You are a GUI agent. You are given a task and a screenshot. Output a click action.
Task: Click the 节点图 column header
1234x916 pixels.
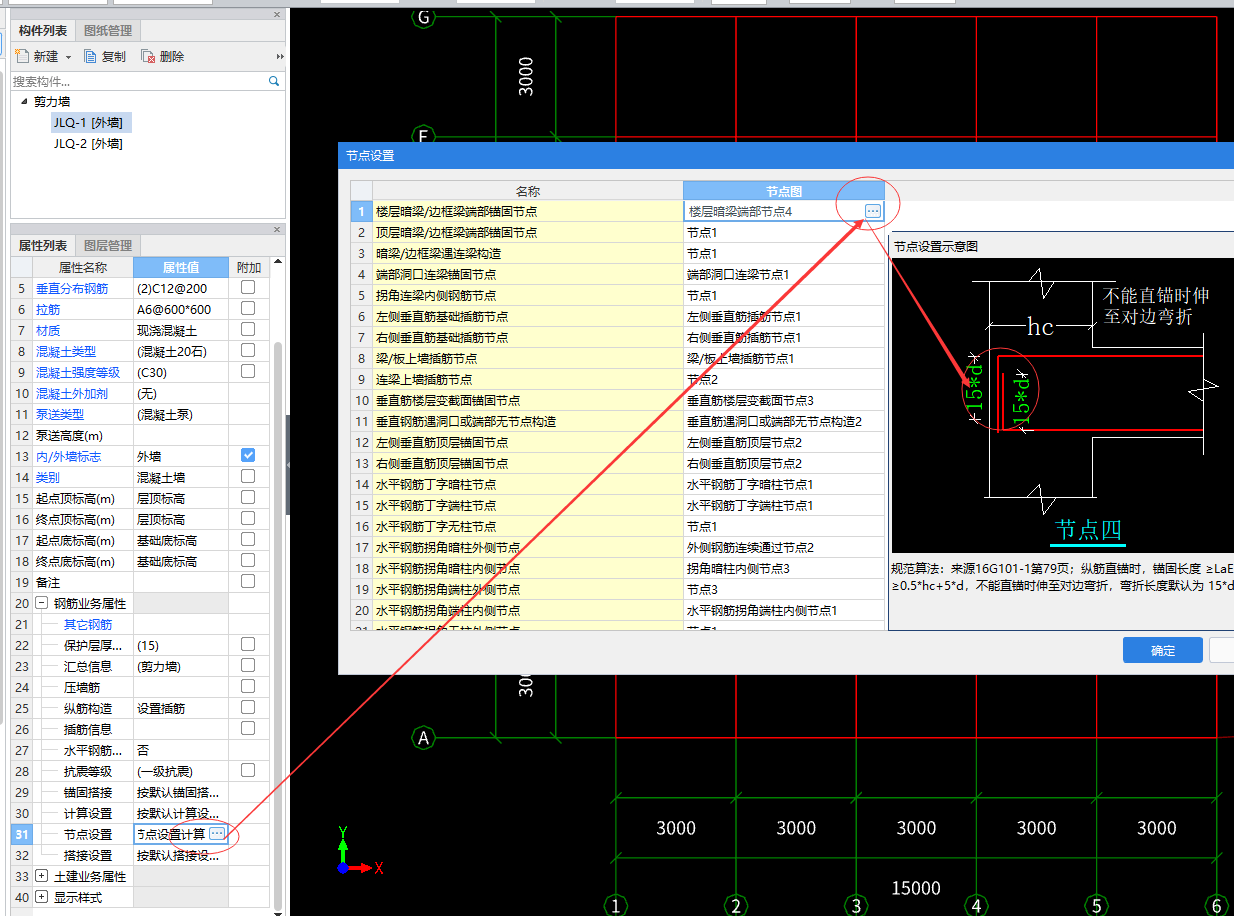784,190
